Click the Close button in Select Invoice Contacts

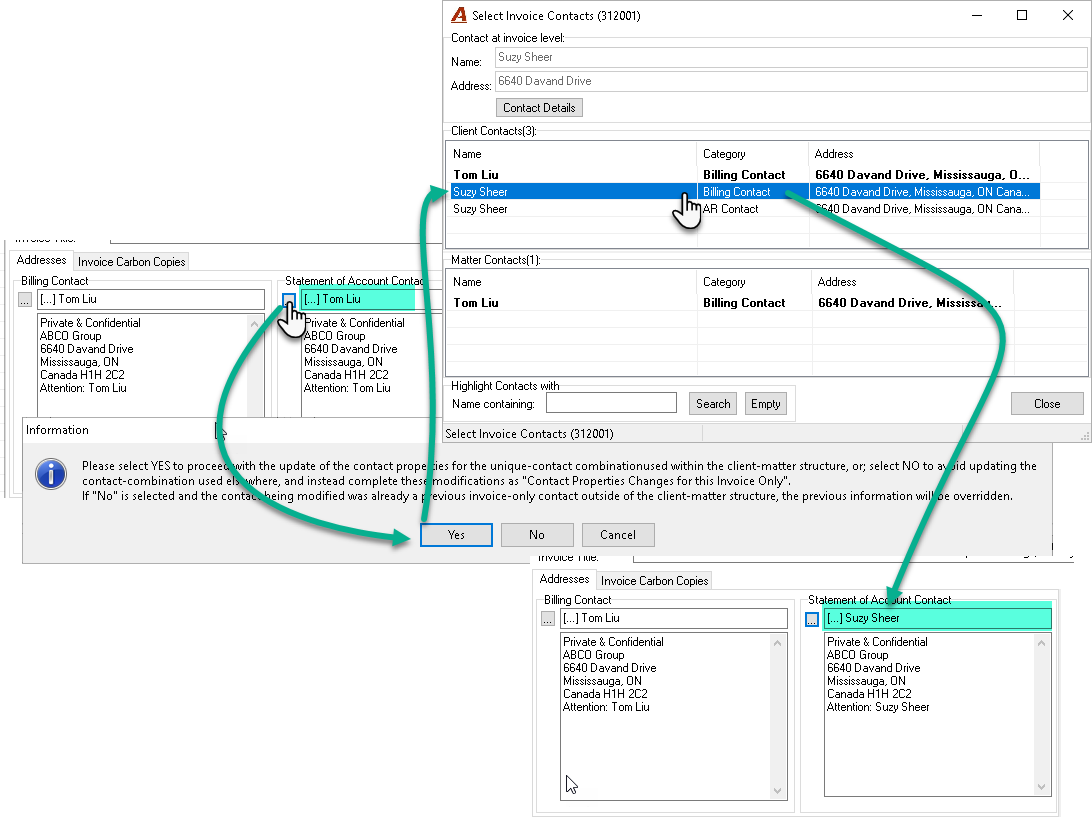pos(1047,404)
